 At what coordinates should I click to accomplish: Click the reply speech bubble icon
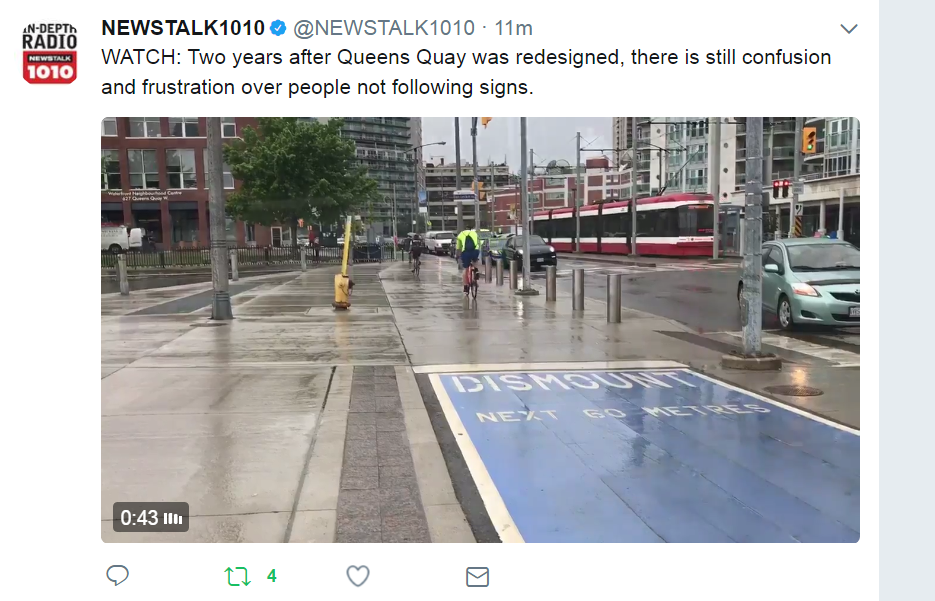coord(117,575)
